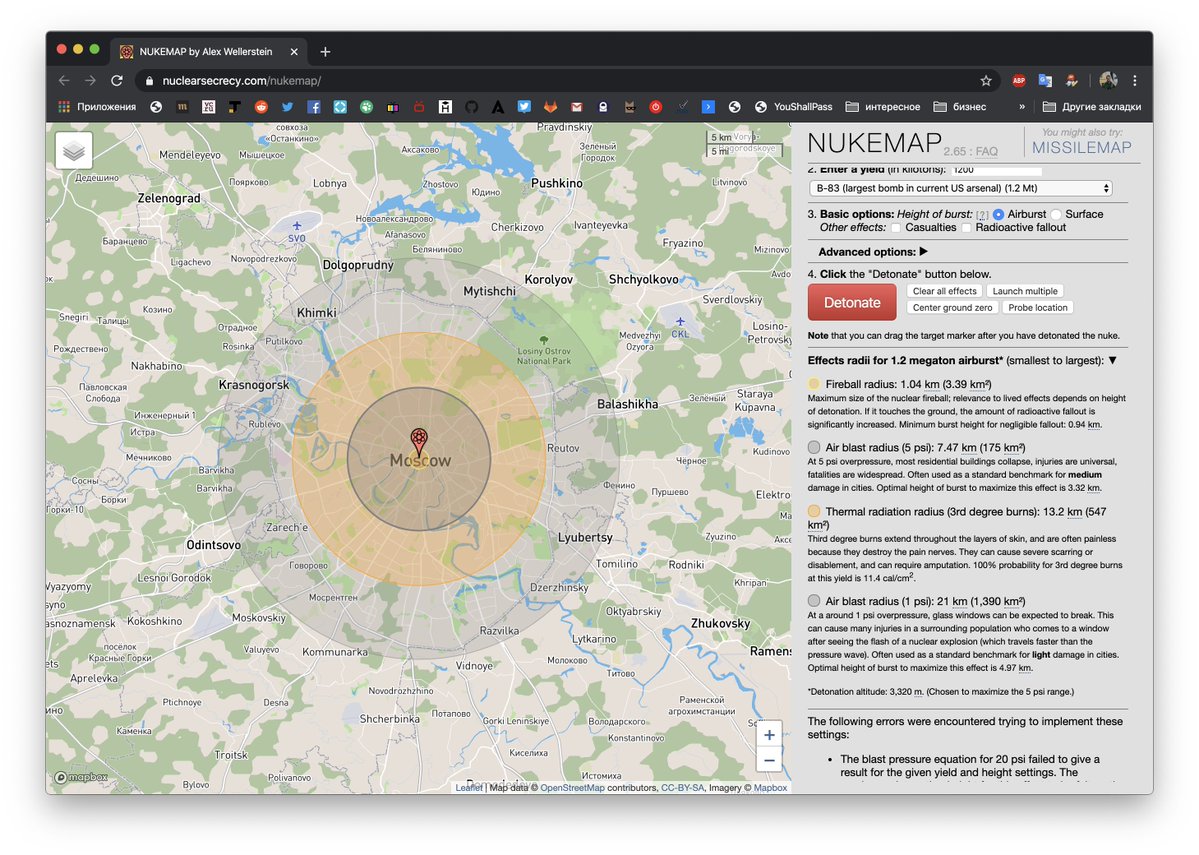Click the Air blast 1 psi gray swatch
The height and width of the screenshot is (855, 1199).
[x=814, y=601]
